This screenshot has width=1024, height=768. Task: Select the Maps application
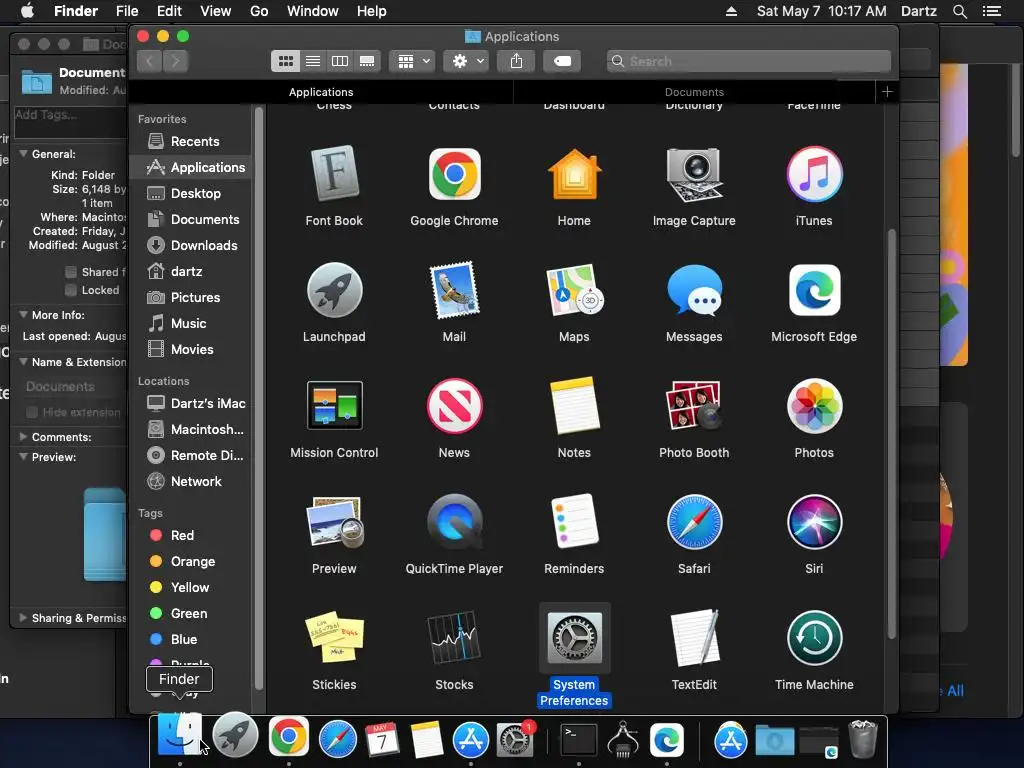(x=574, y=290)
